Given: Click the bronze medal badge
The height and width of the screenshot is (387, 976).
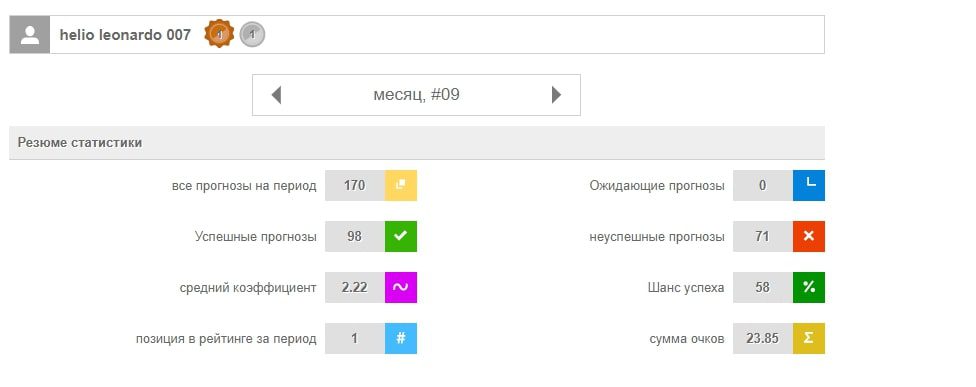Looking at the screenshot, I should click(219, 34).
